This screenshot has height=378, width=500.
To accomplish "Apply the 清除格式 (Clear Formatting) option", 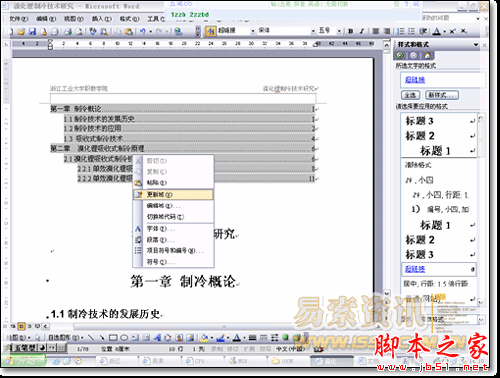I will tap(439, 165).
